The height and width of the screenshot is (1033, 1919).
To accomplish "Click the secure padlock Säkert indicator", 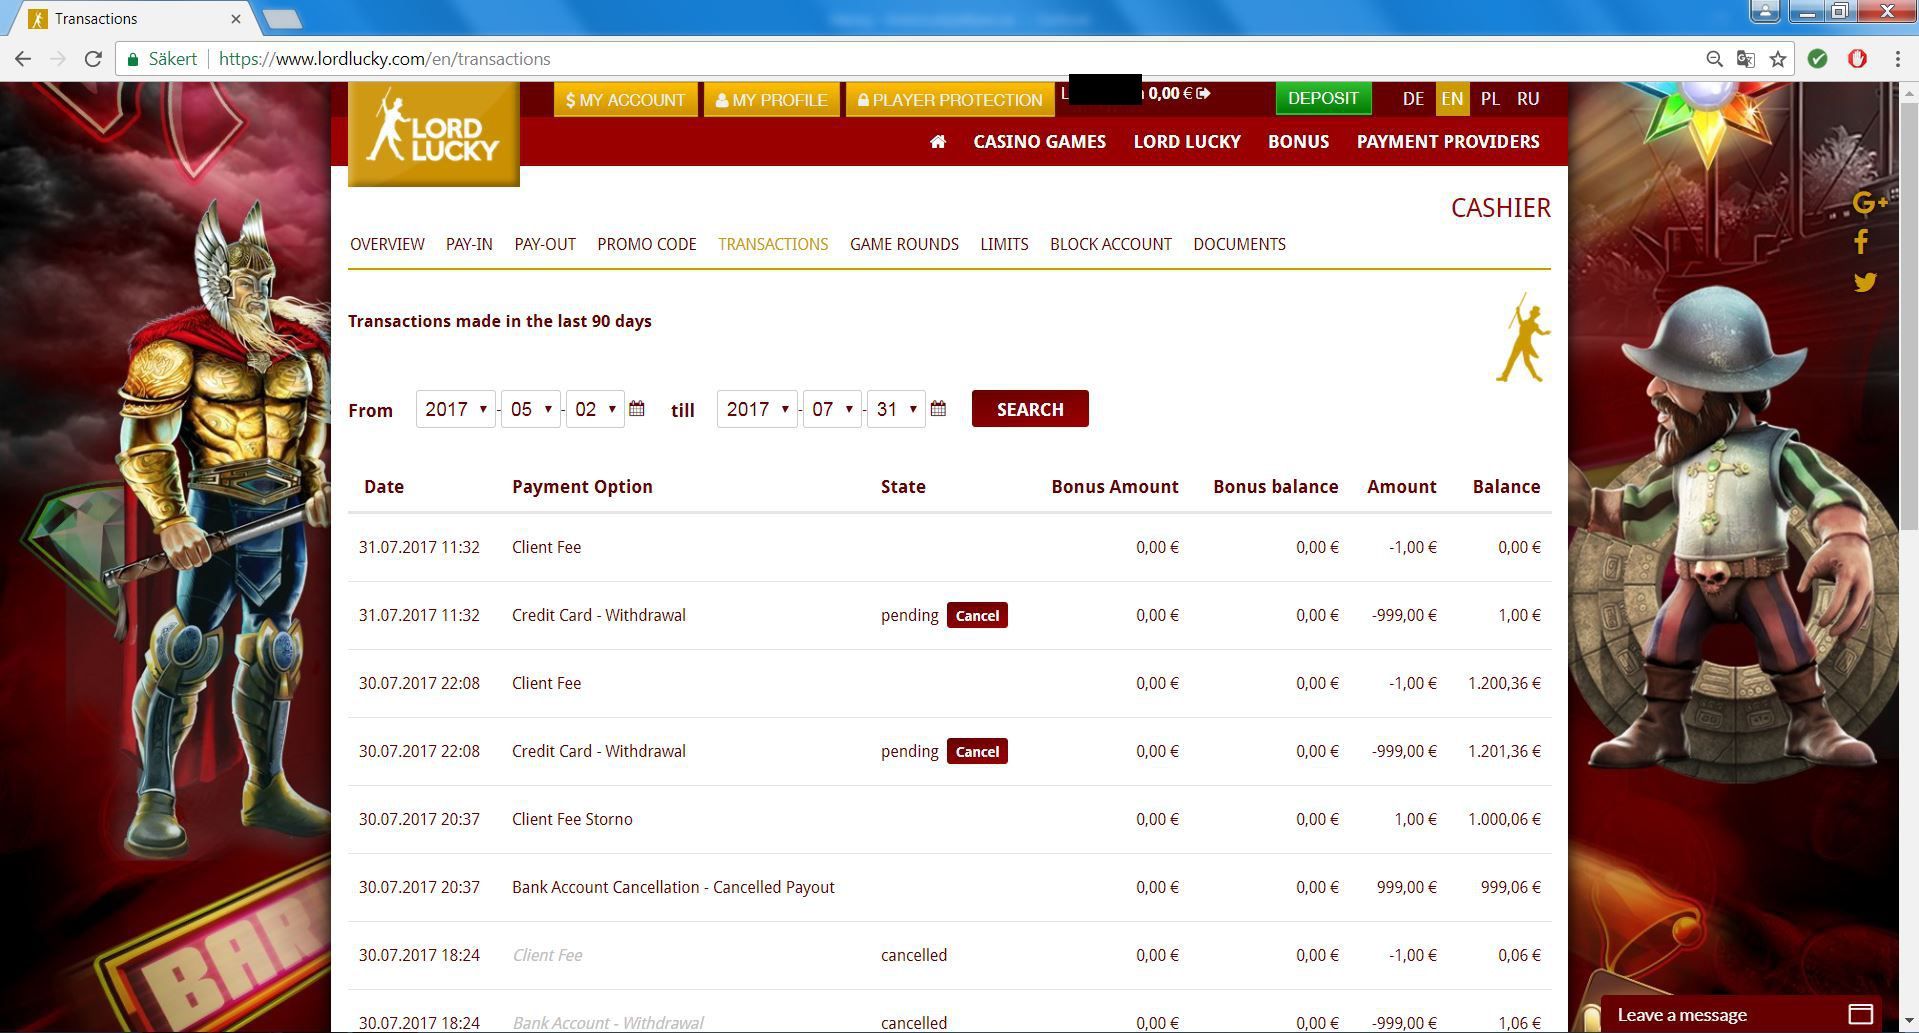I will point(162,59).
